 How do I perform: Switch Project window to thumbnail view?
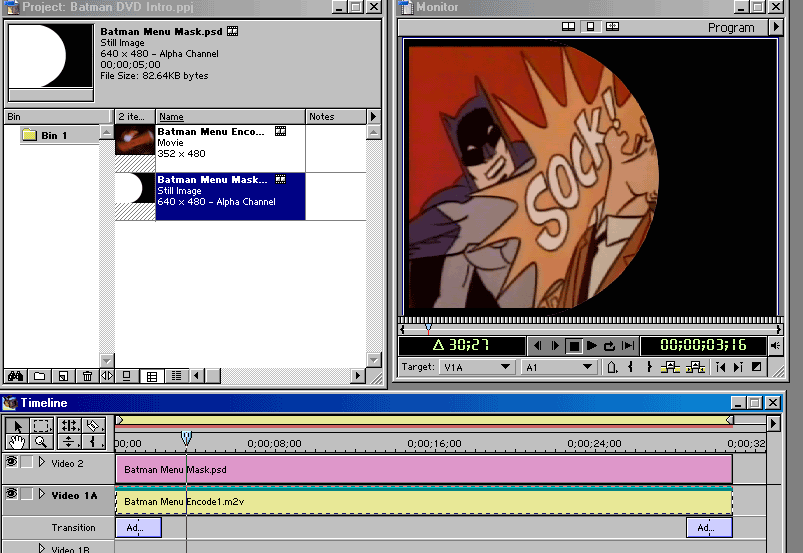coord(152,376)
